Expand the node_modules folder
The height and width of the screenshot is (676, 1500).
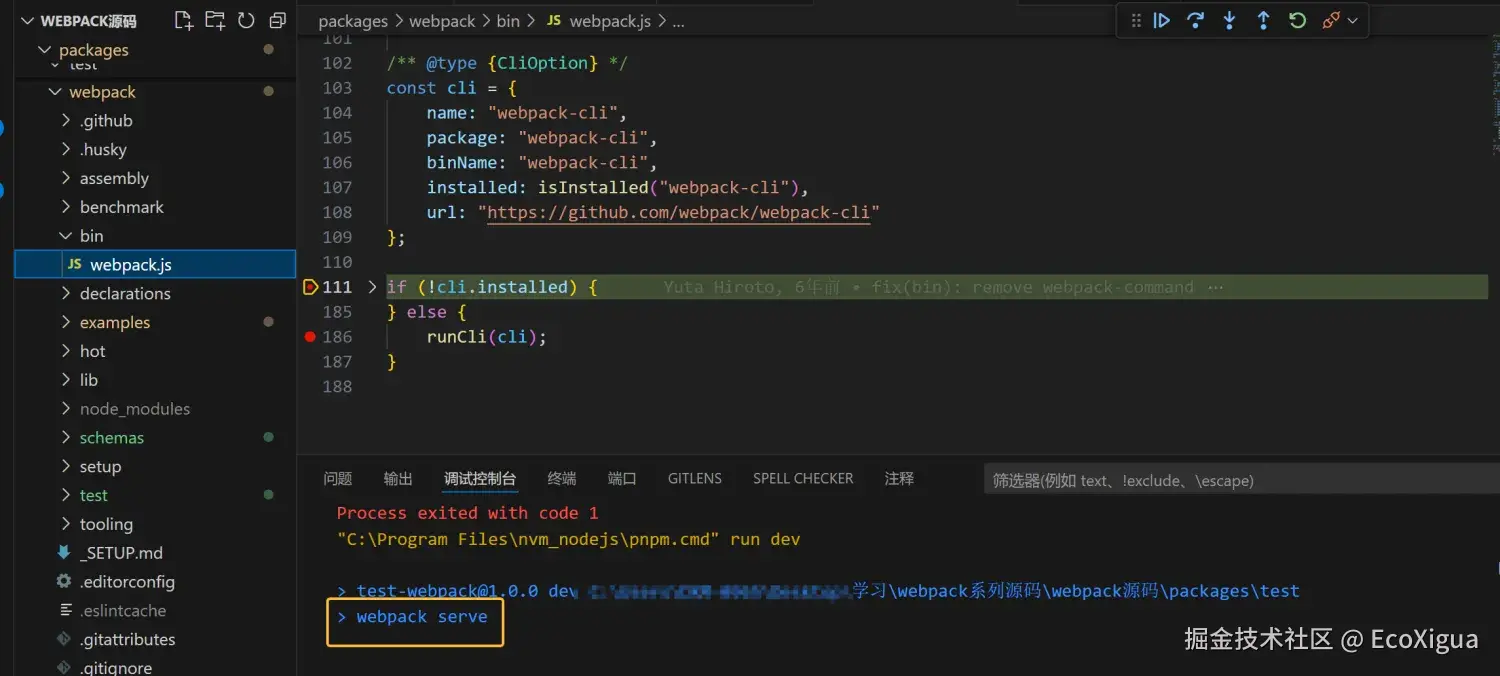(66, 409)
